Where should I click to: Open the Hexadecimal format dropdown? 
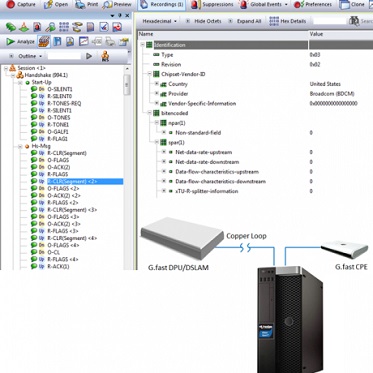(160, 21)
